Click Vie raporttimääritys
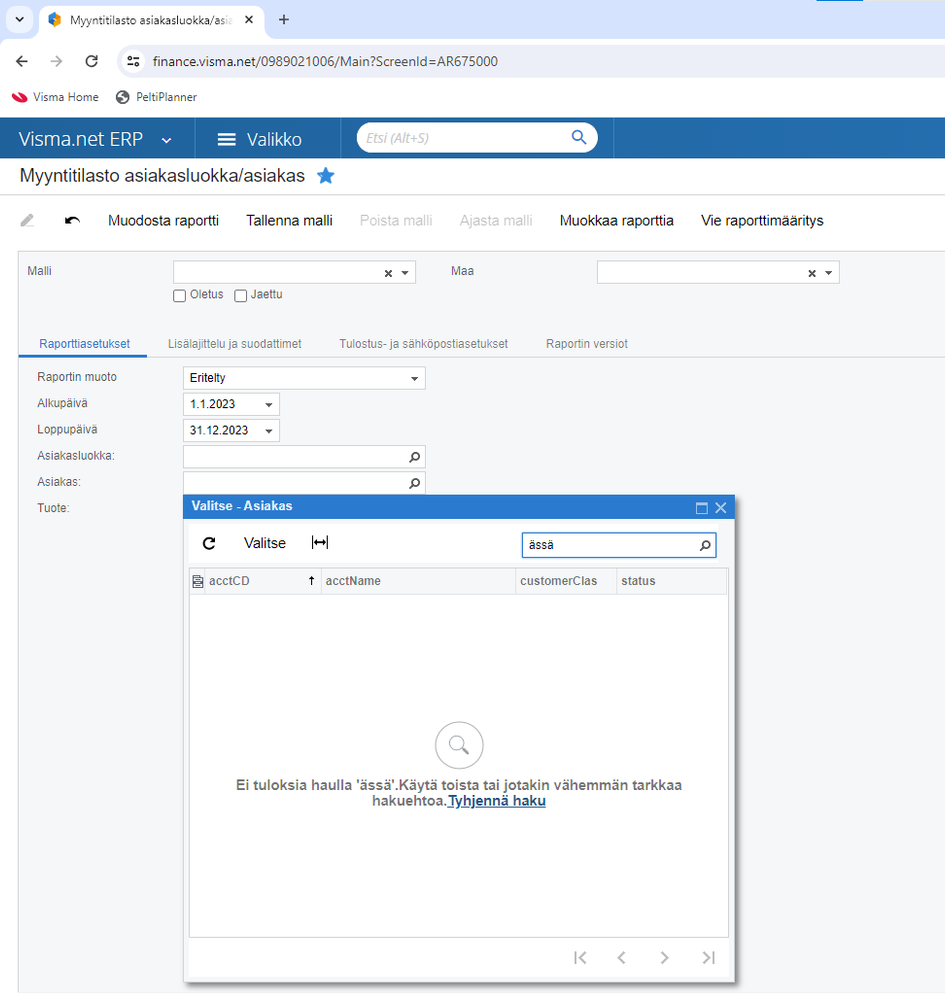945x999 pixels. pos(762,220)
